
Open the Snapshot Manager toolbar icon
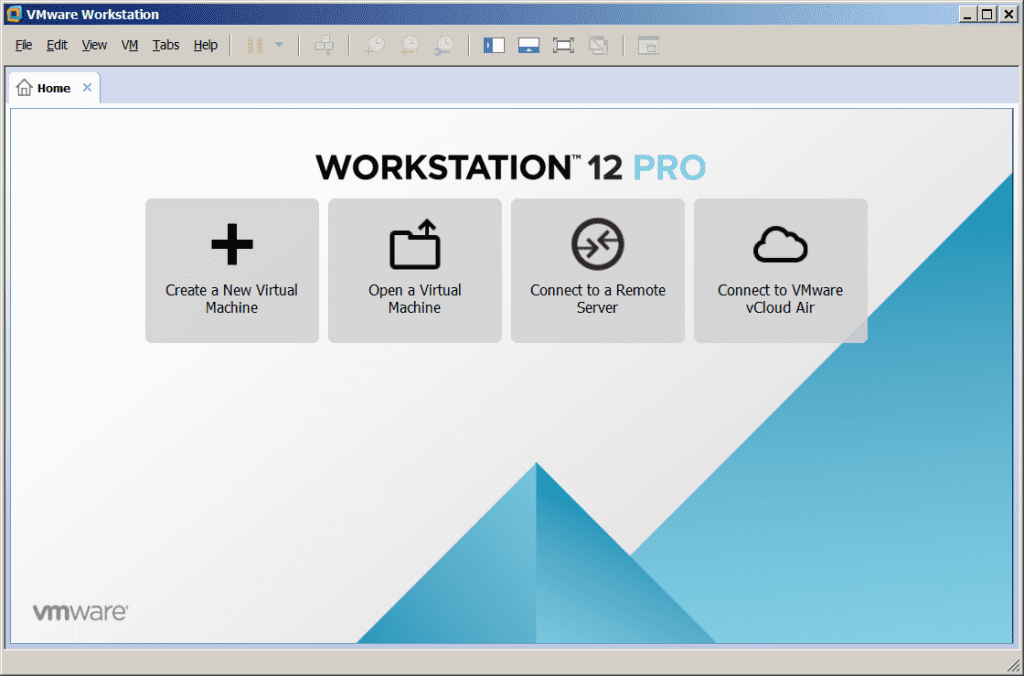click(x=444, y=45)
